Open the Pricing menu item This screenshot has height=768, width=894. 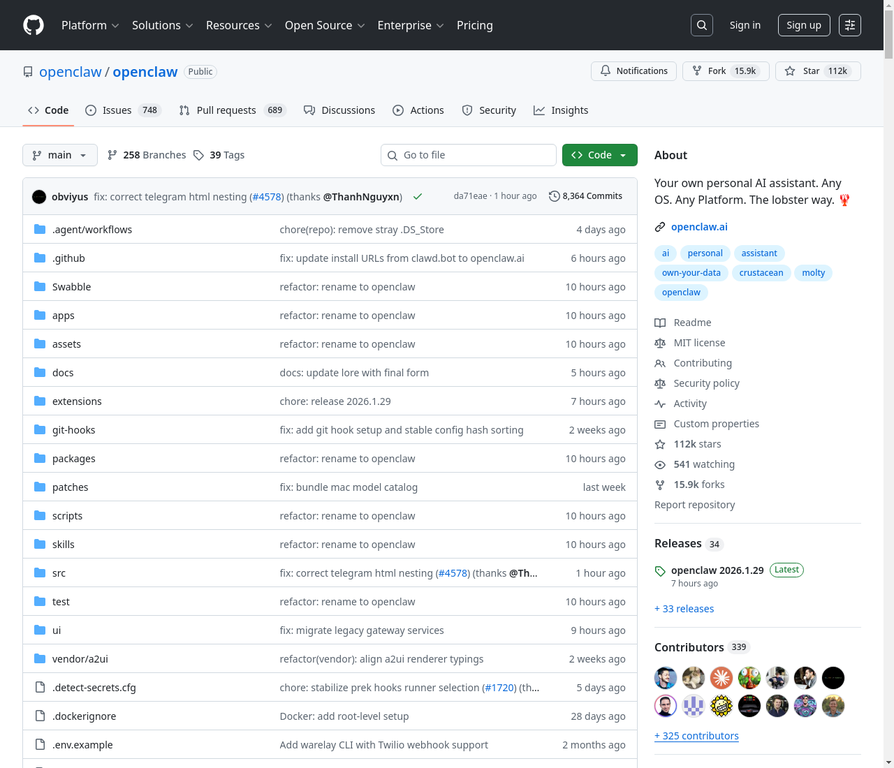click(474, 25)
